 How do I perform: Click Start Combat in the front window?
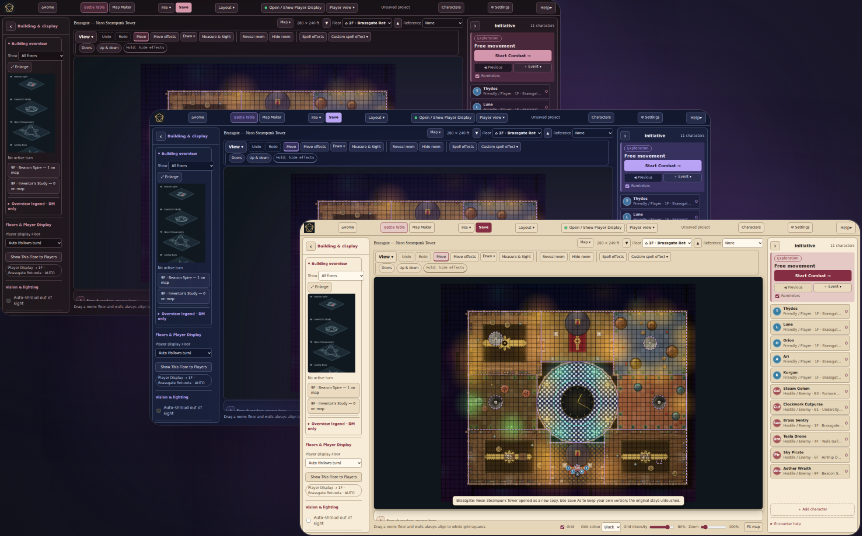pos(813,275)
